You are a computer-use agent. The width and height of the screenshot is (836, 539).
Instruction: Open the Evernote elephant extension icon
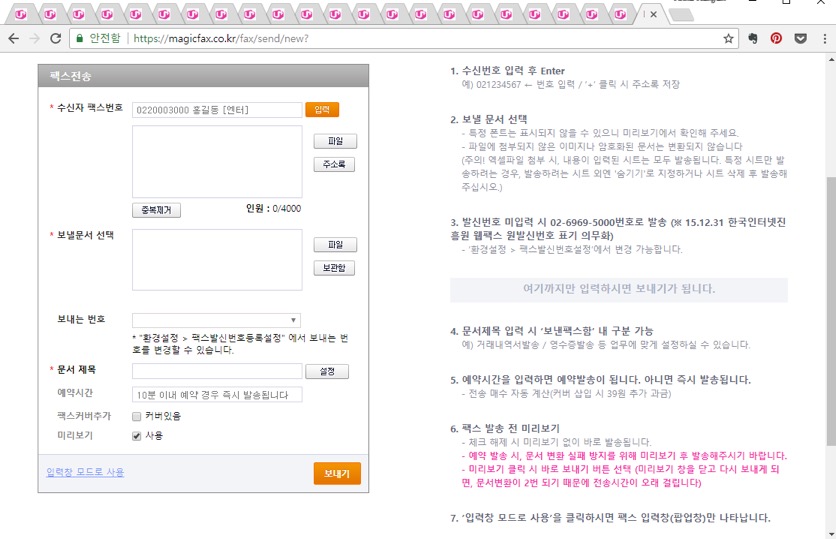753,38
